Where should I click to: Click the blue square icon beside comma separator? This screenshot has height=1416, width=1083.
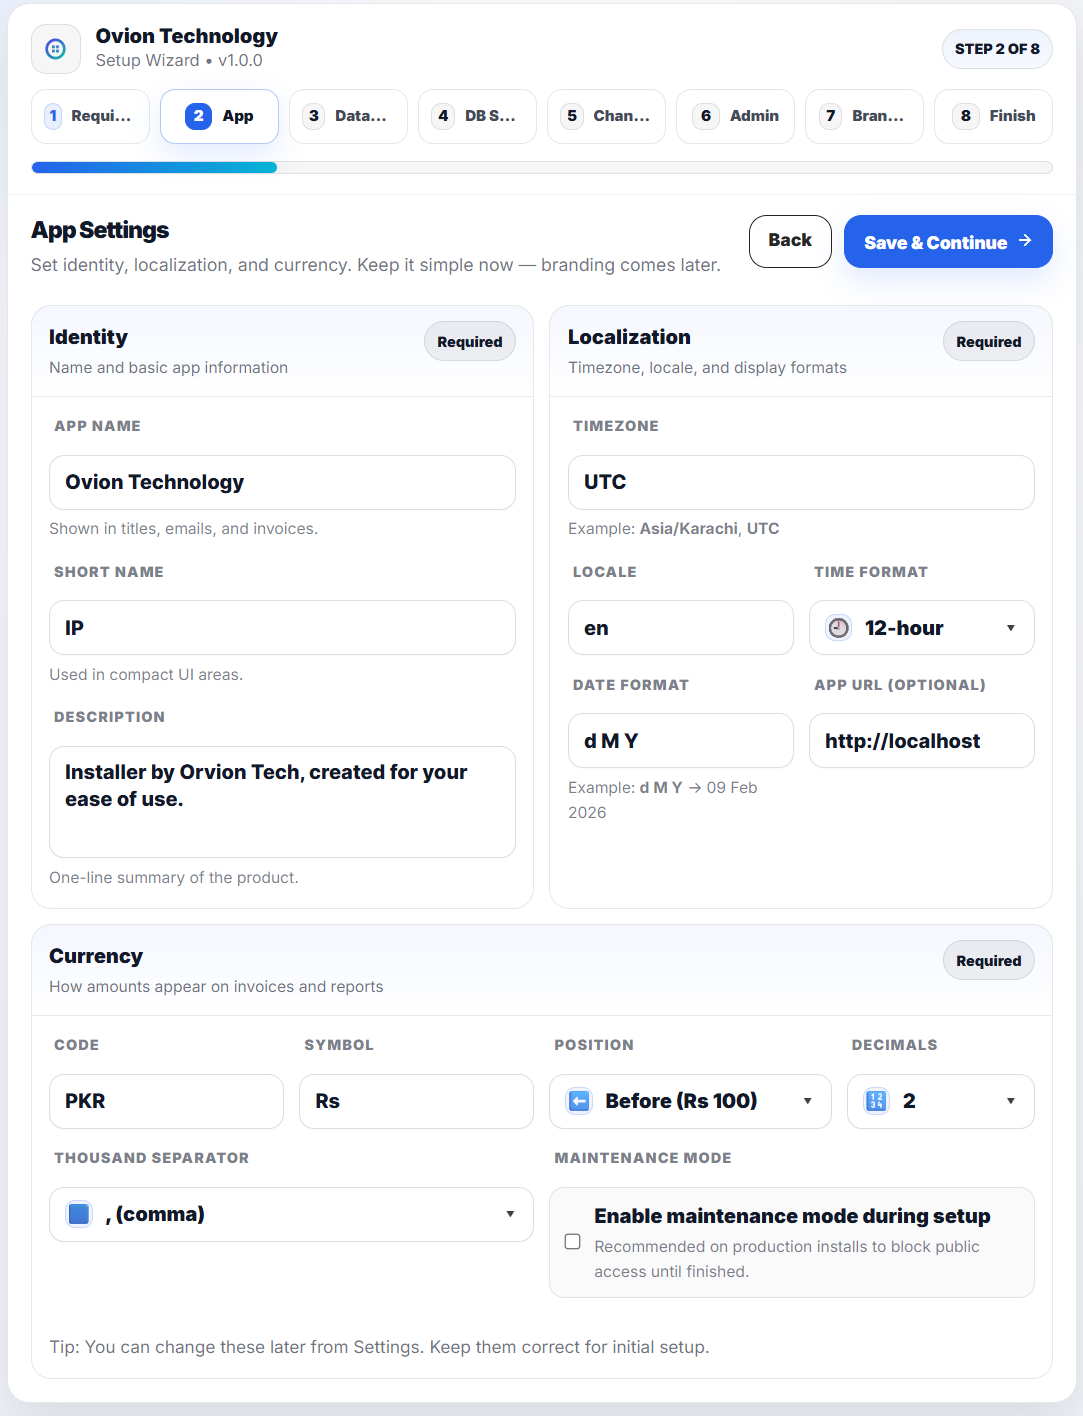pyautogui.click(x=78, y=1213)
